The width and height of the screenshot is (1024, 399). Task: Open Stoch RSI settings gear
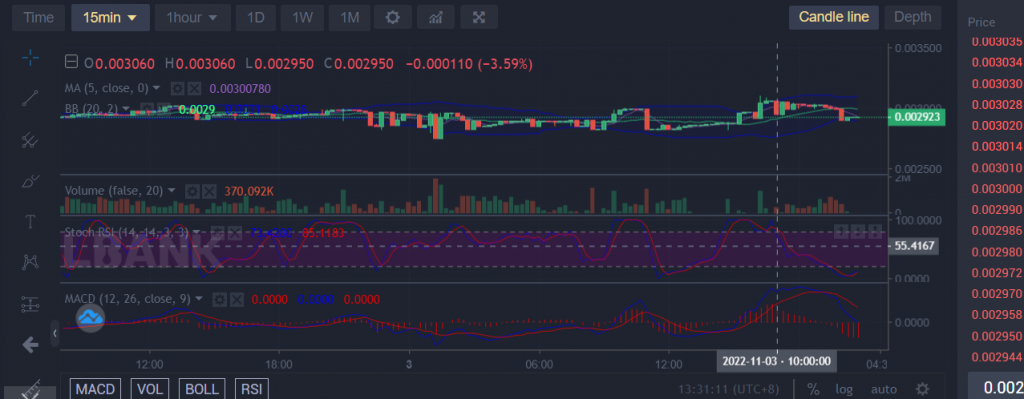point(218,232)
